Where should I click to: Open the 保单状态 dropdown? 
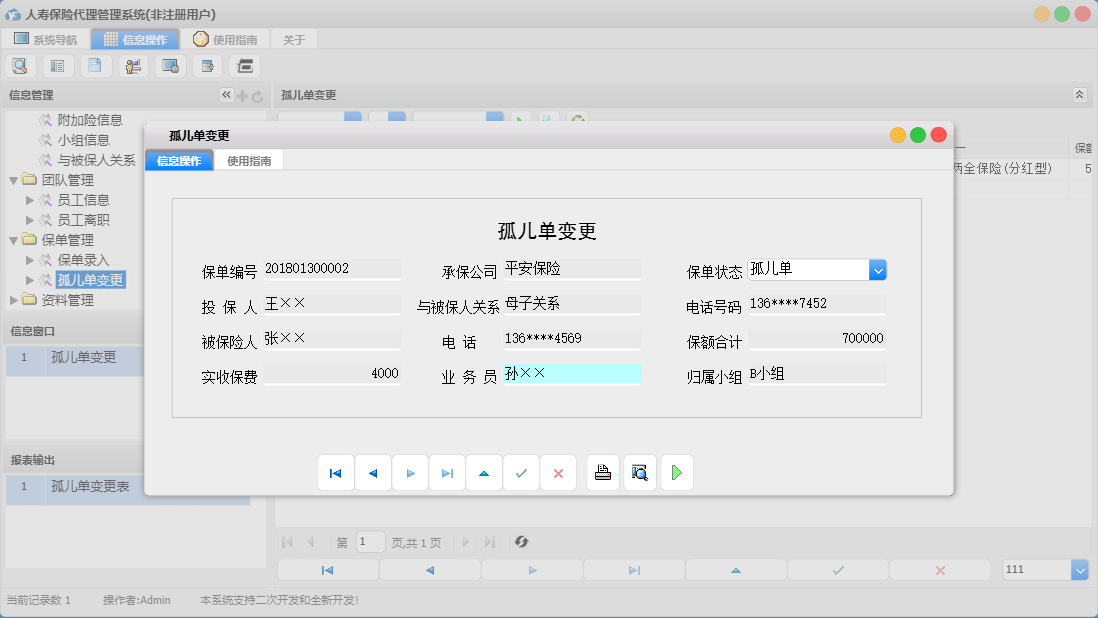coord(878,269)
